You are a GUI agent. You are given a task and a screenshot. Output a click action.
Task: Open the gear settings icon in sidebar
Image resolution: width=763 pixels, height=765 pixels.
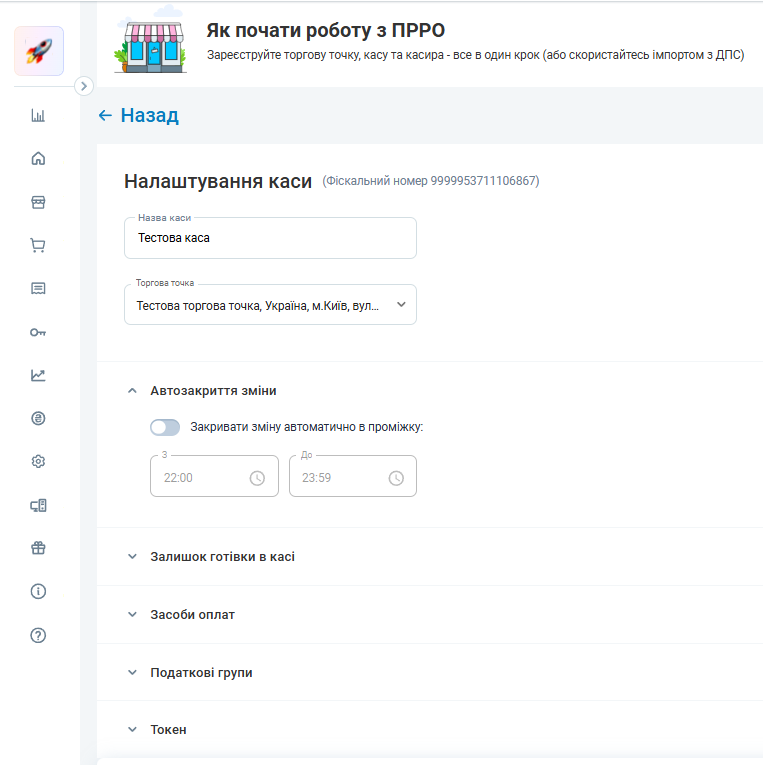38,462
